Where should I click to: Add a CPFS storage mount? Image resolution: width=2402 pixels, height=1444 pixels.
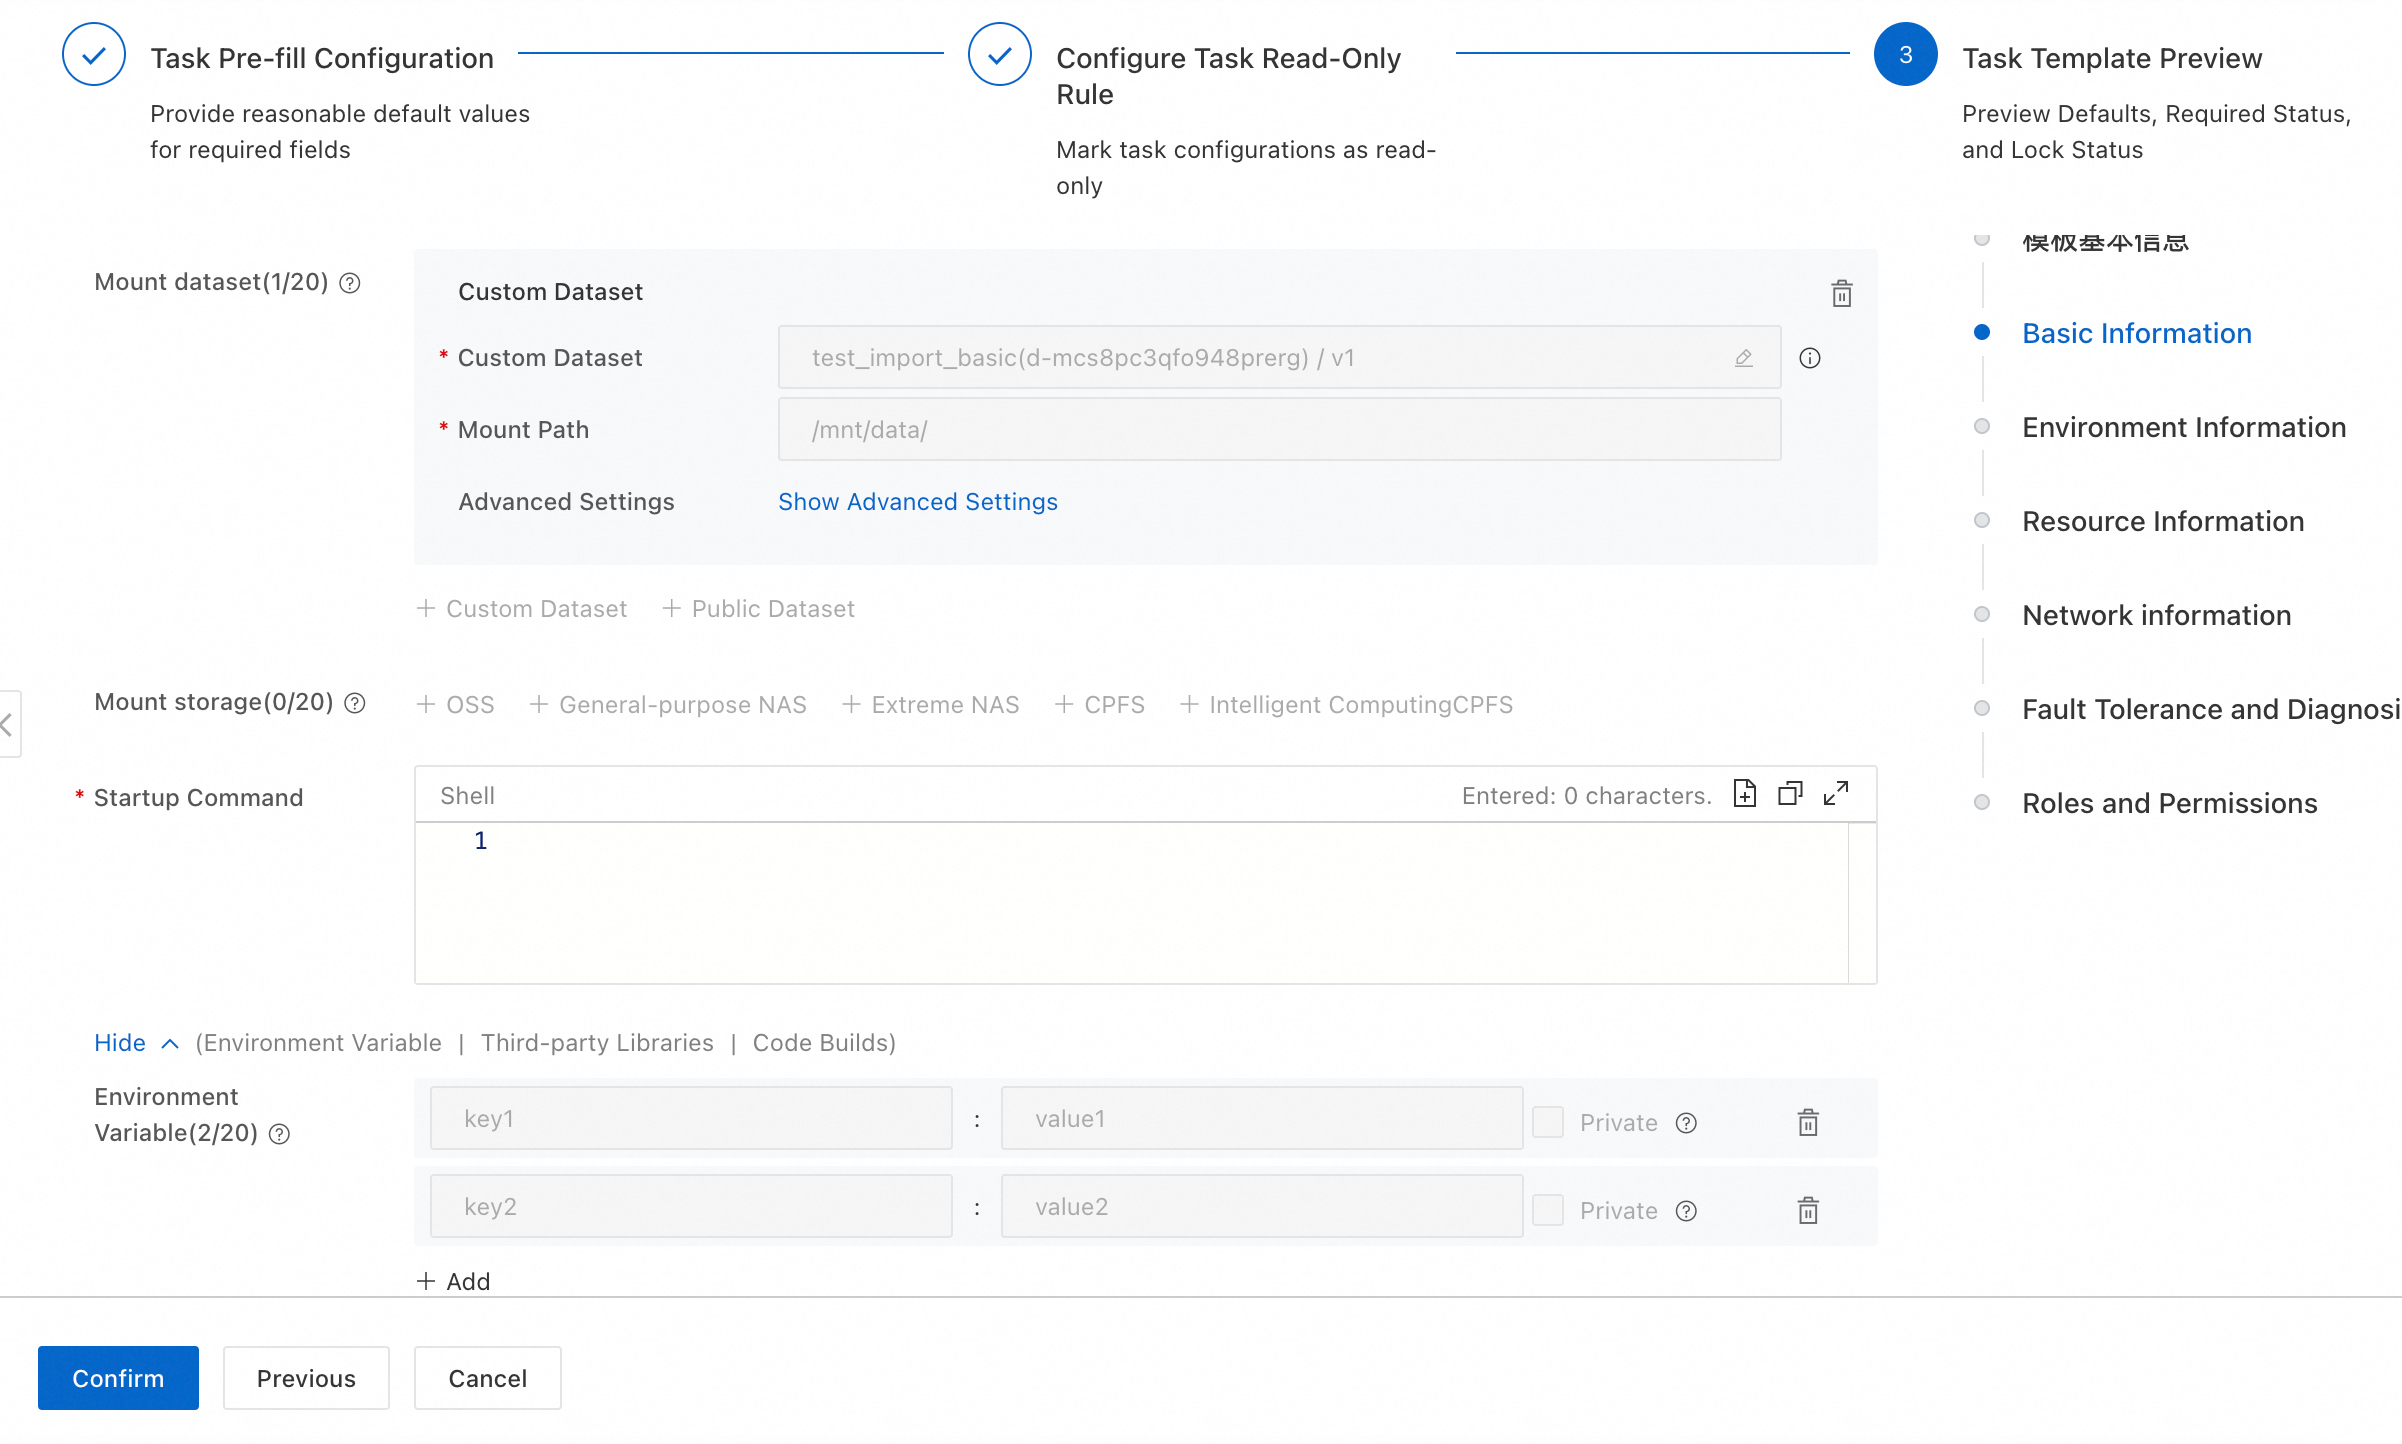pos(1100,705)
